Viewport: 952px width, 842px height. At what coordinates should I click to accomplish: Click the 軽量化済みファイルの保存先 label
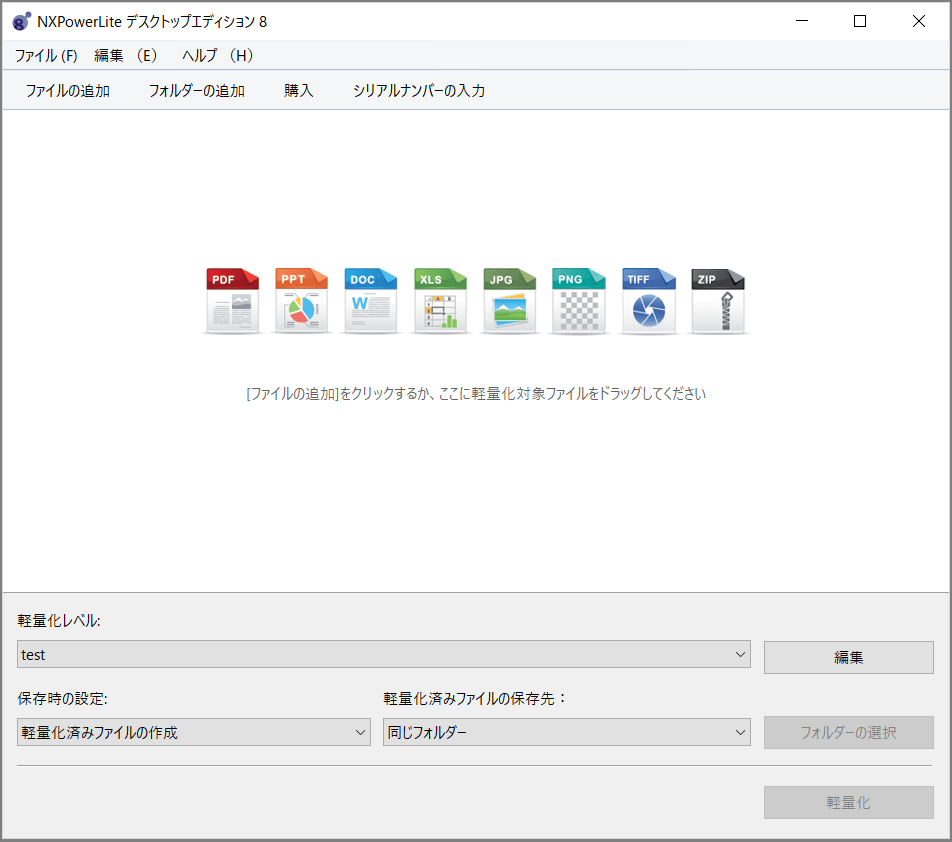click(475, 698)
